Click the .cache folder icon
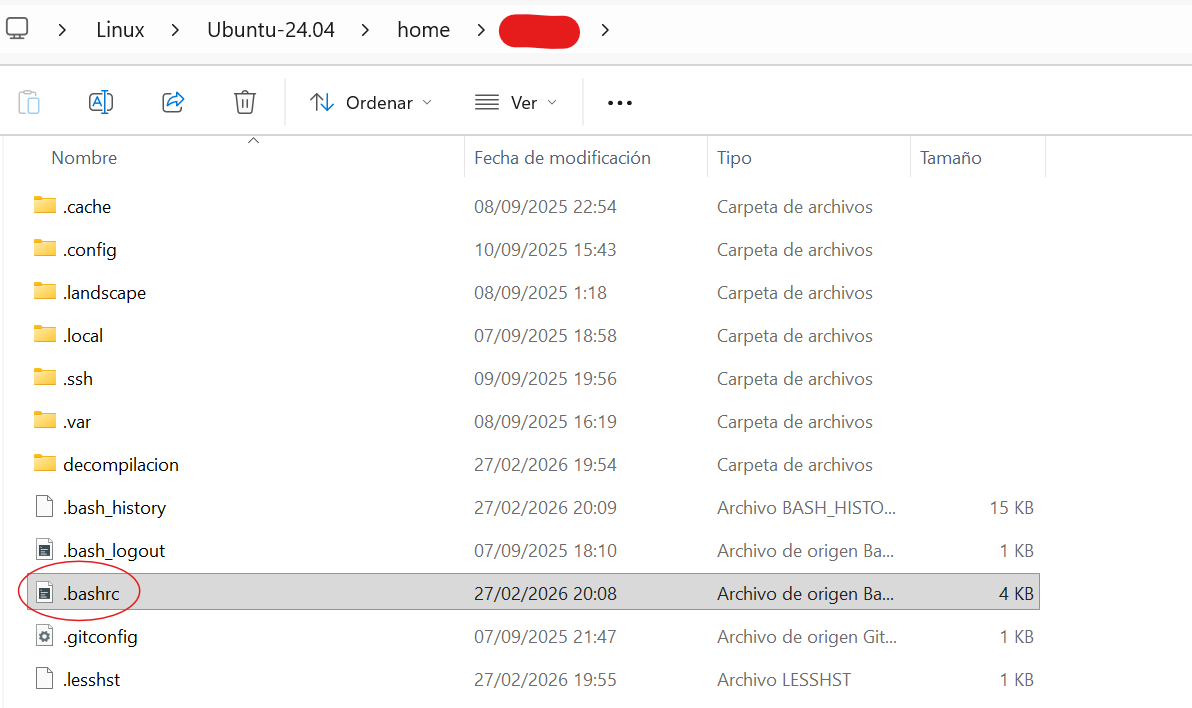The width and height of the screenshot is (1192, 708). click(x=44, y=206)
